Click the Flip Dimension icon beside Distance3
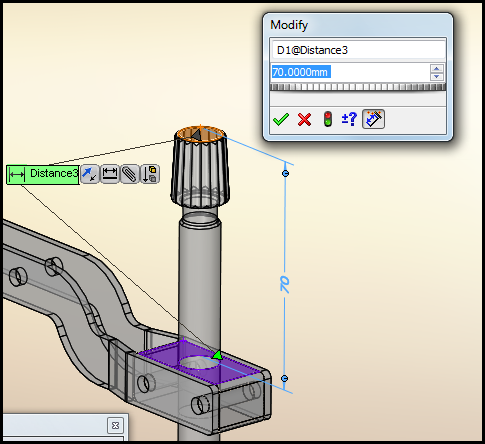This screenshot has height=444, width=485. pyautogui.click(x=90, y=174)
